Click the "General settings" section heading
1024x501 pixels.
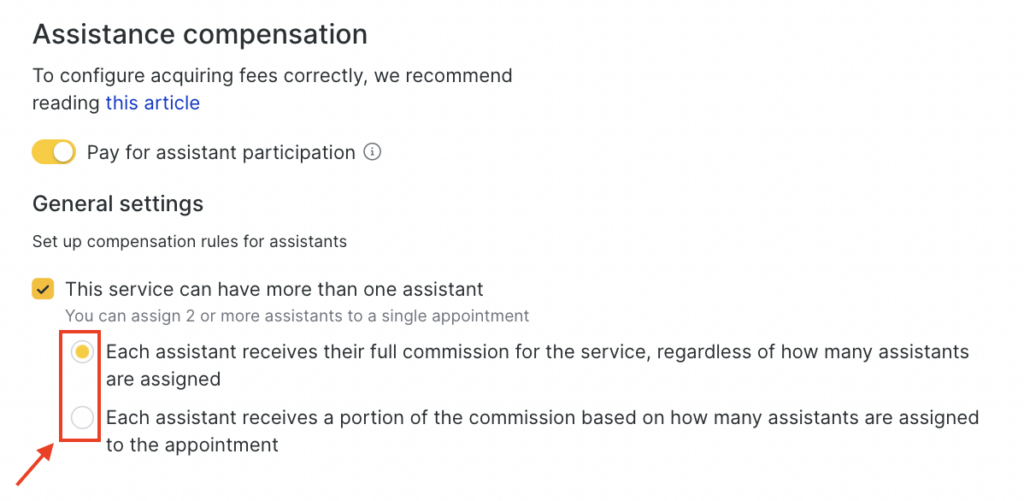118,204
